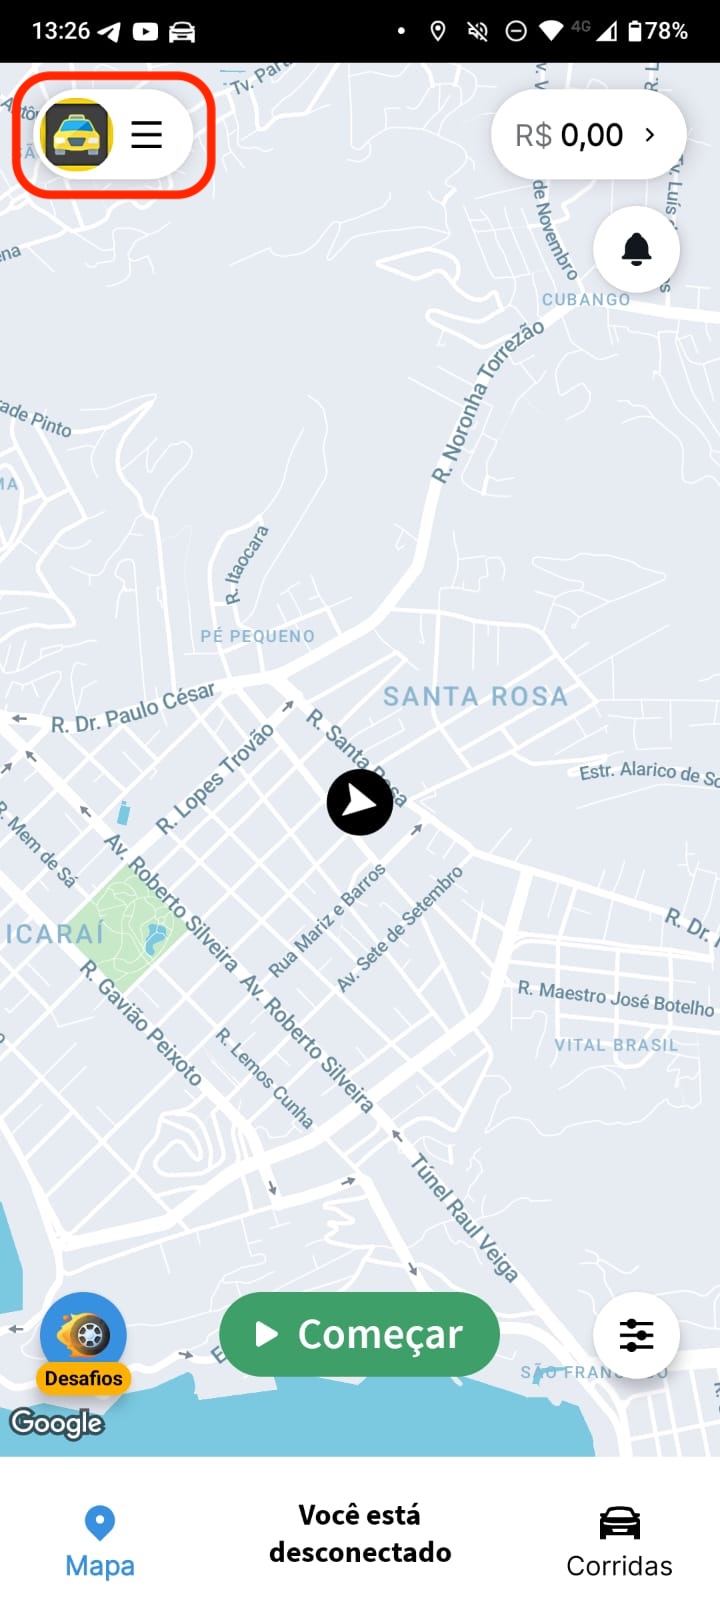Tap the Santa Rosa neighborhood label
This screenshot has width=720, height=1600.
(x=475, y=696)
